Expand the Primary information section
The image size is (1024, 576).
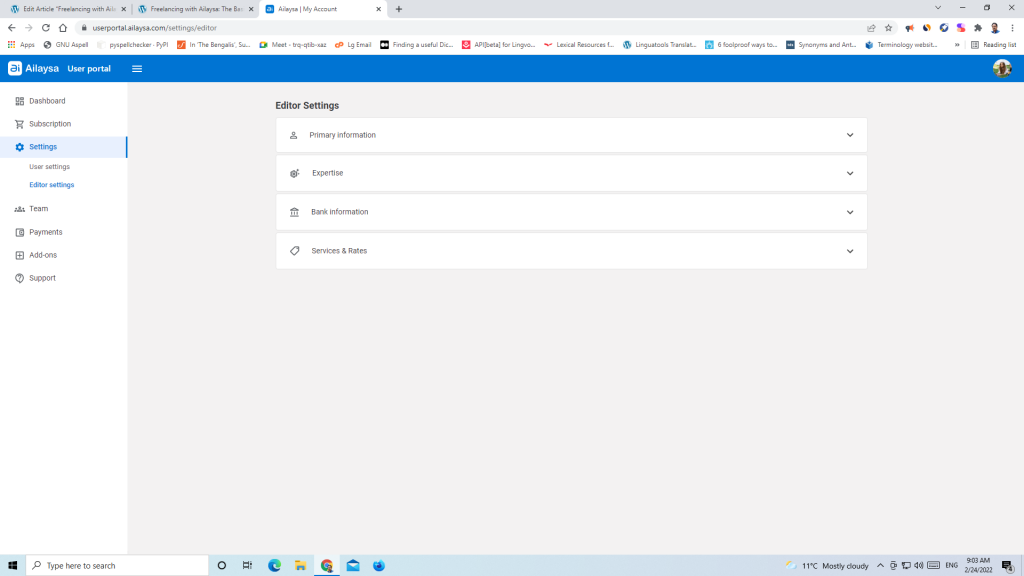[x=571, y=135]
